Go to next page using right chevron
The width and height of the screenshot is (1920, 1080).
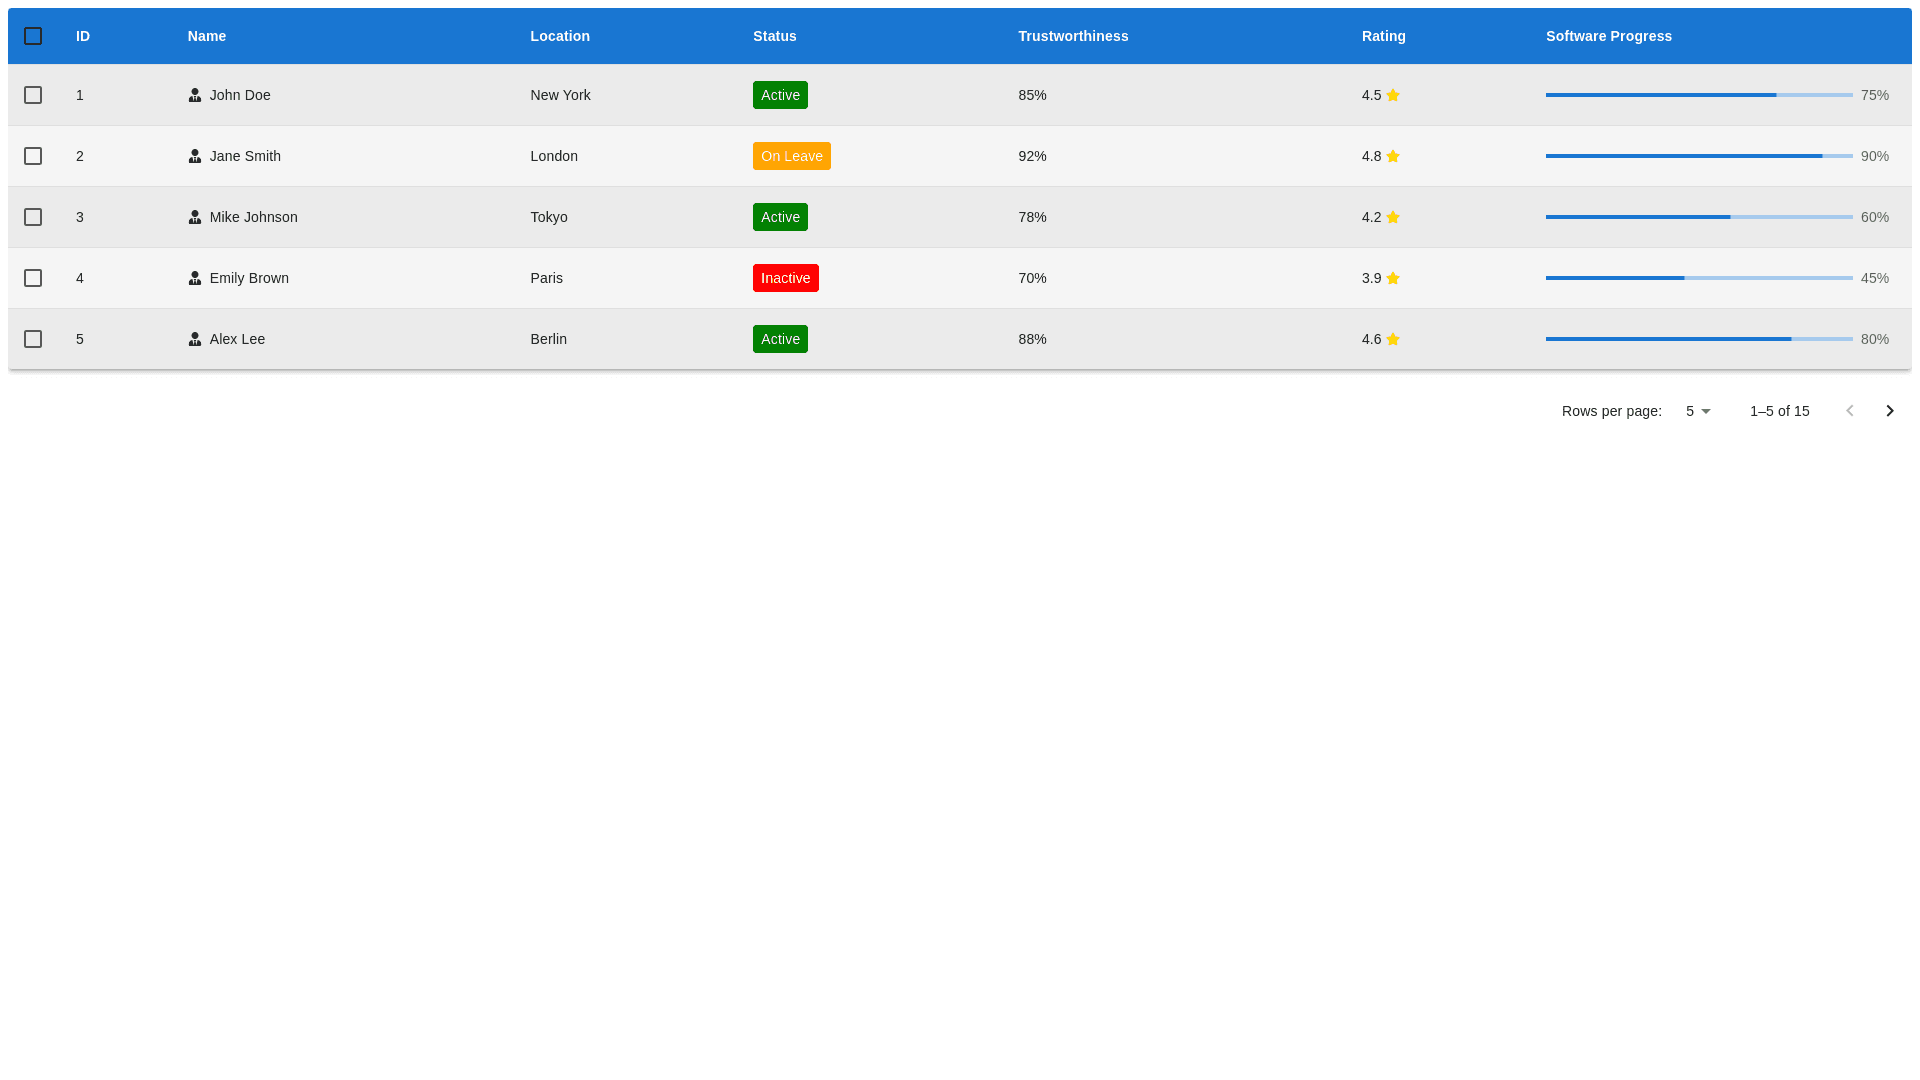[x=1889, y=411]
